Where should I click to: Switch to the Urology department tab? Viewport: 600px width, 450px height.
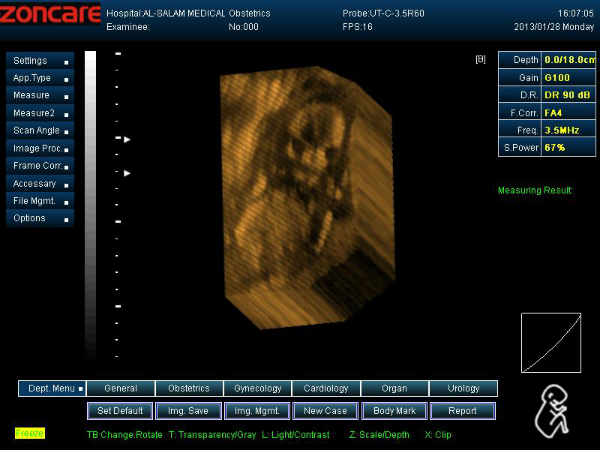(463, 388)
